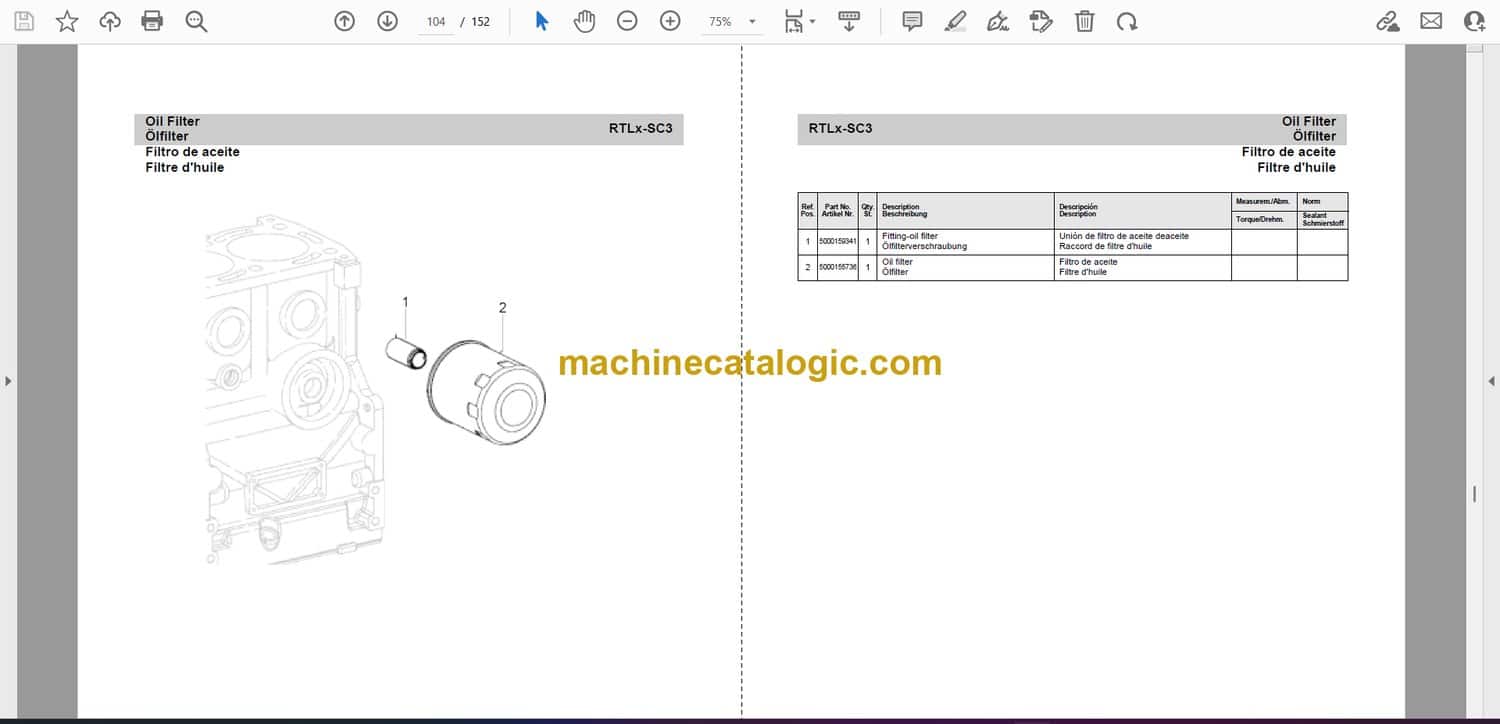Screen dimensions: 1500x724
Task: Open the find text search tool
Action: (196, 21)
